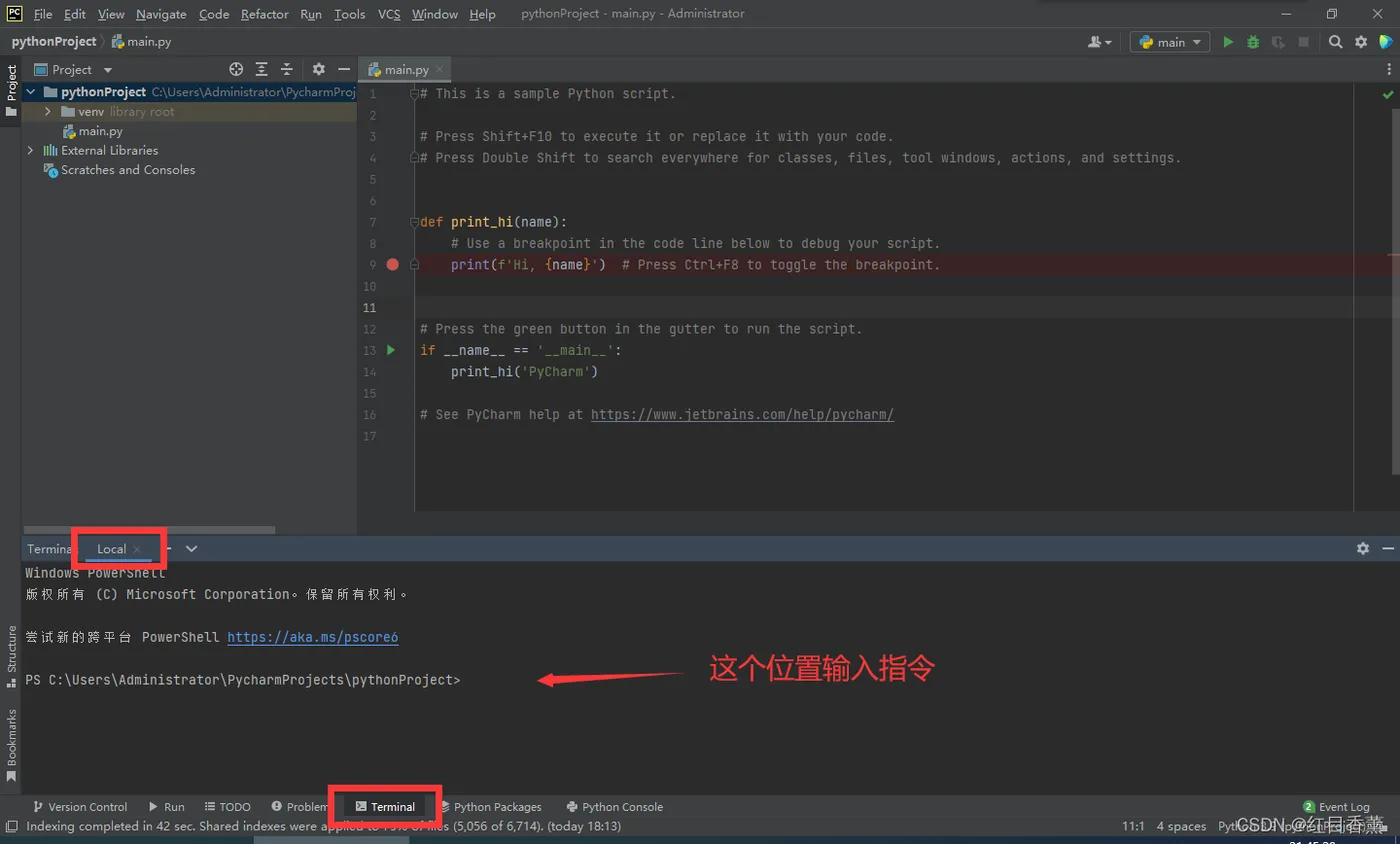Open terminal tabs chevron dropdown
The width and height of the screenshot is (1400, 844).
click(x=191, y=549)
